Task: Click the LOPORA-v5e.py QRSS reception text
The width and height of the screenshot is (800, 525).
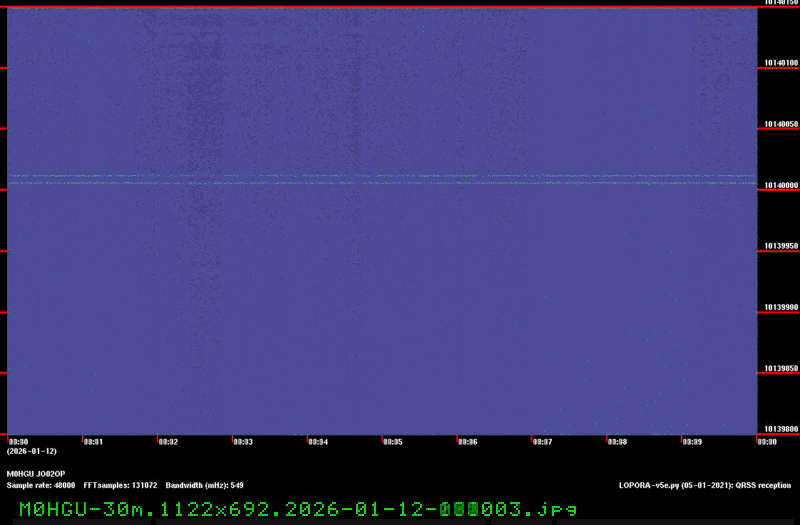Action: tap(705, 485)
